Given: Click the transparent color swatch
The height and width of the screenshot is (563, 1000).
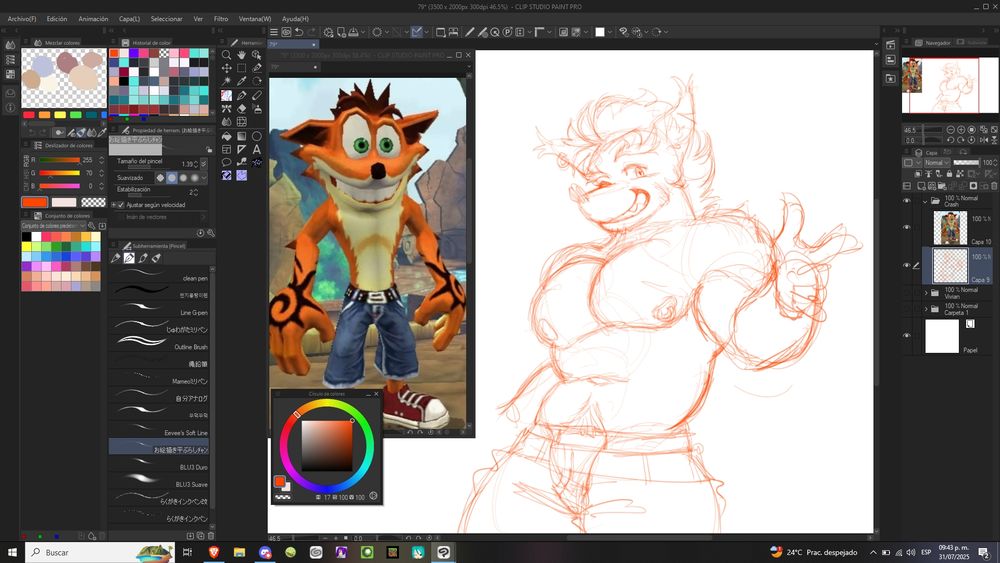Looking at the screenshot, I should (x=93, y=202).
